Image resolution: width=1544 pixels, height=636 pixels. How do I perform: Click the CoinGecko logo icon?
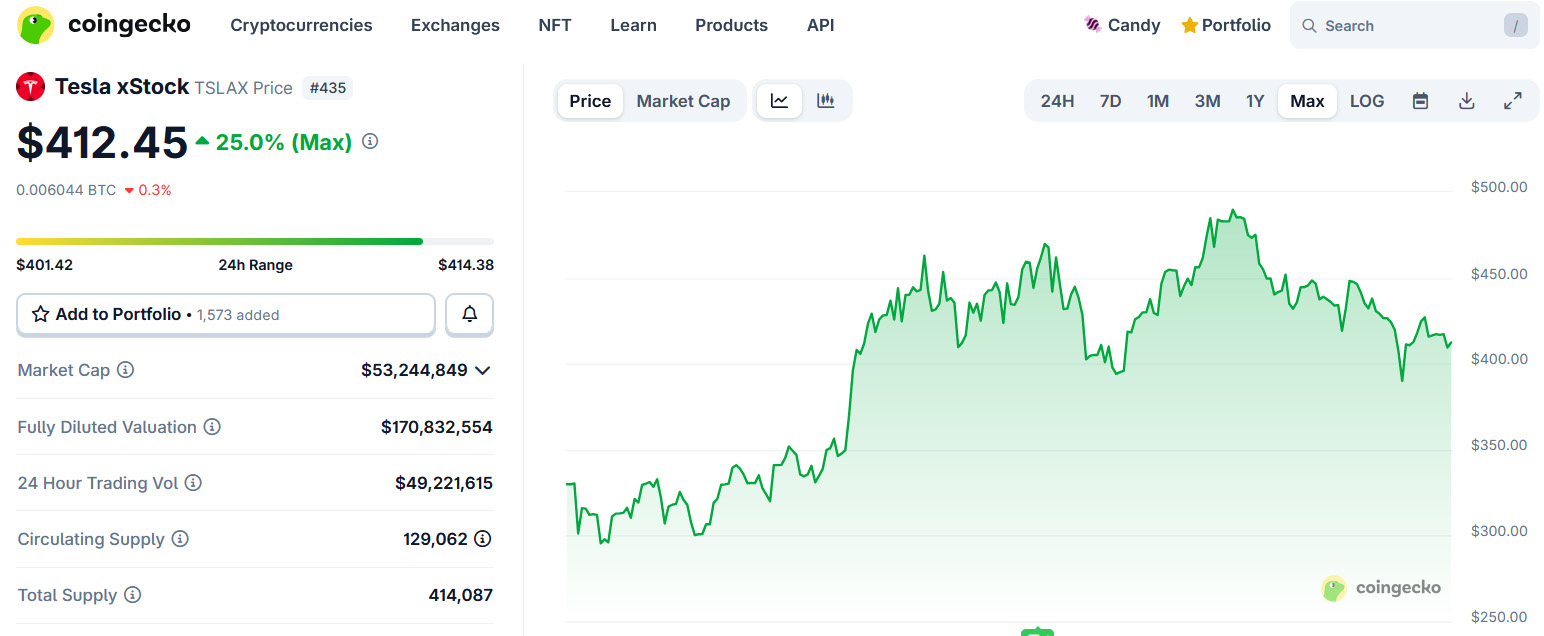[x=37, y=25]
